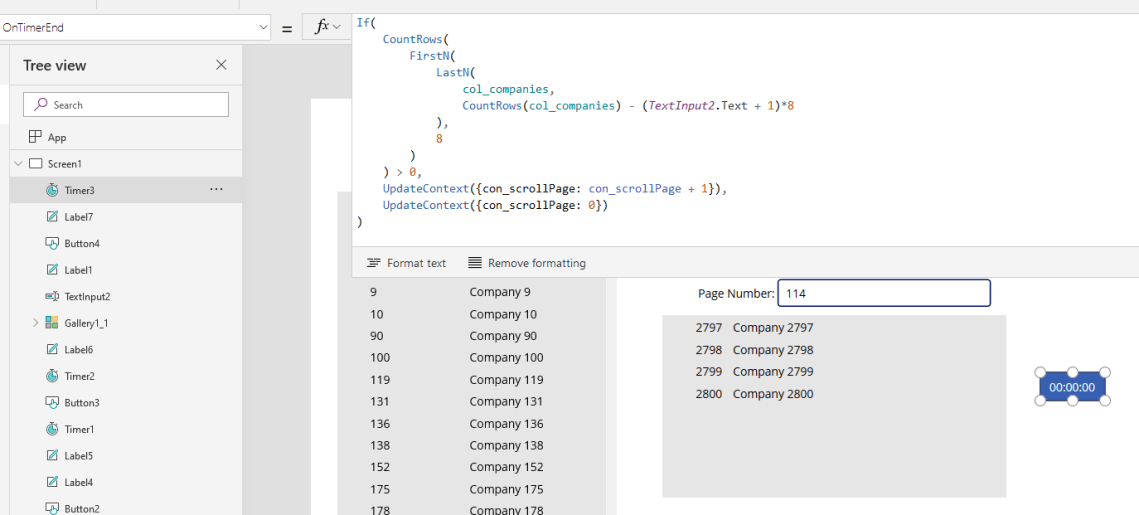Screen dimensions: 1139x515
Task: Close the Tree view panel
Action: tap(221, 65)
